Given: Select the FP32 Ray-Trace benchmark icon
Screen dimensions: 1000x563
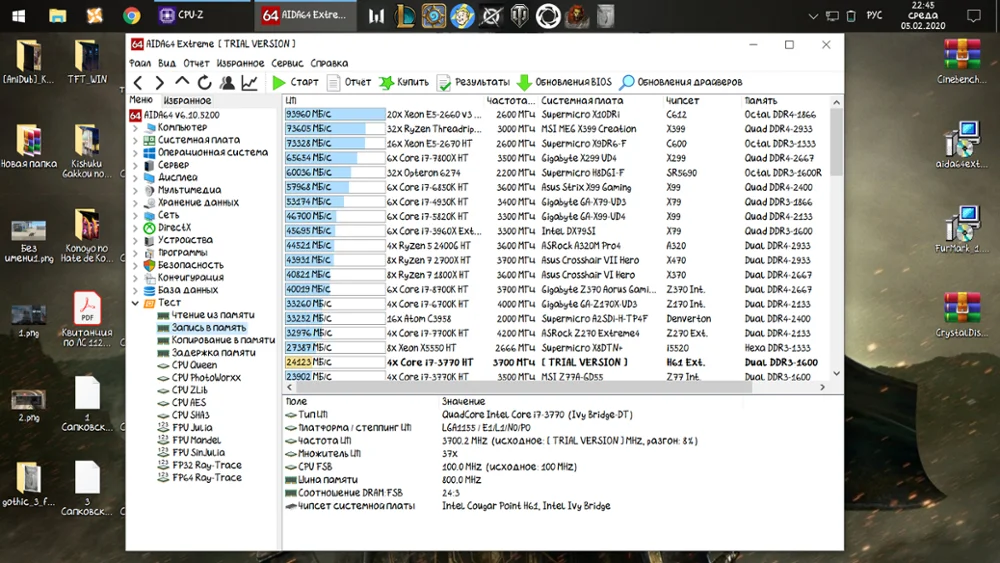Looking at the screenshot, I should pyautogui.click(x=163, y=465).
